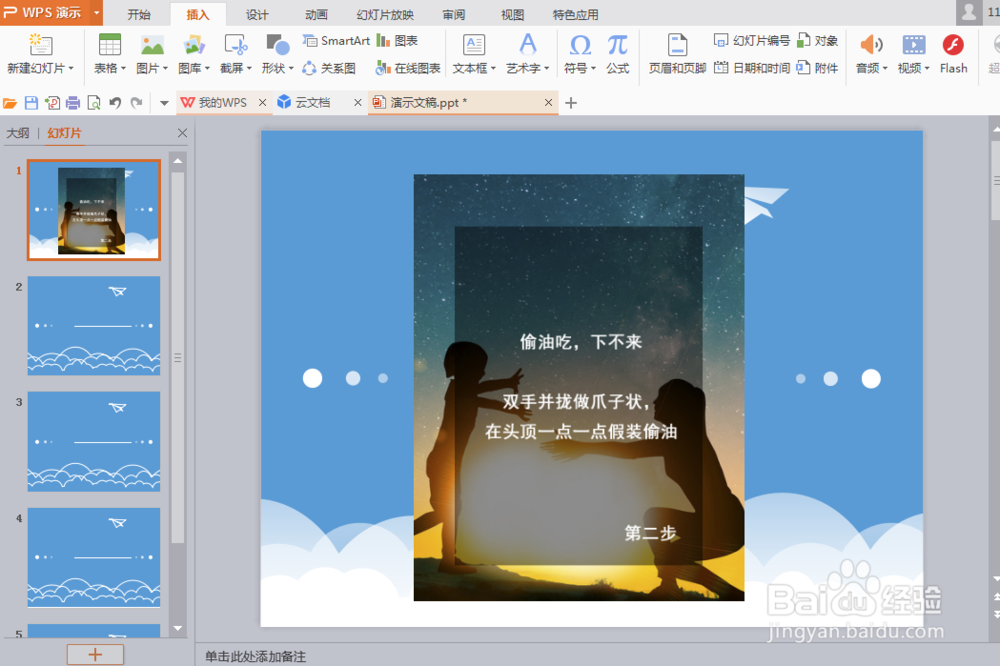Insert an 对象 object
Image resolution: width=1000 pixels, height=666 pixels.
click(818, 41)
